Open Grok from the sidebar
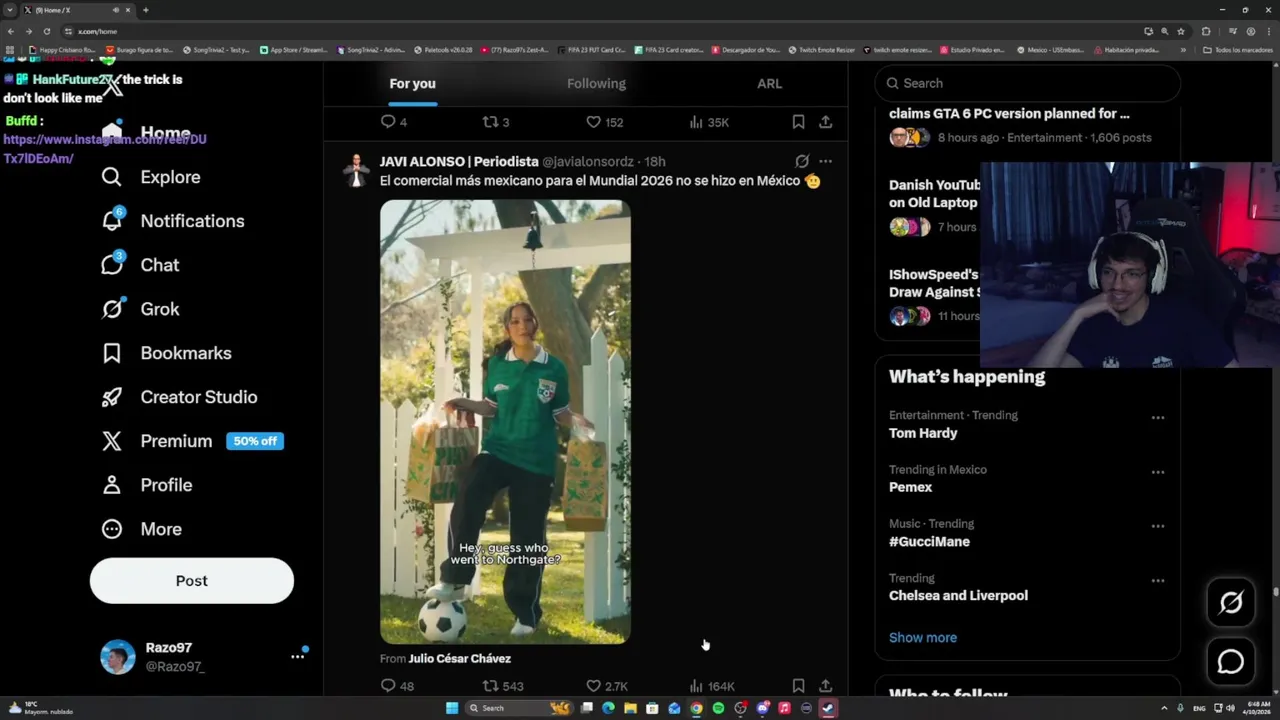The width and height of the screenshot is (1280, 720). click(x=140, y=309)
